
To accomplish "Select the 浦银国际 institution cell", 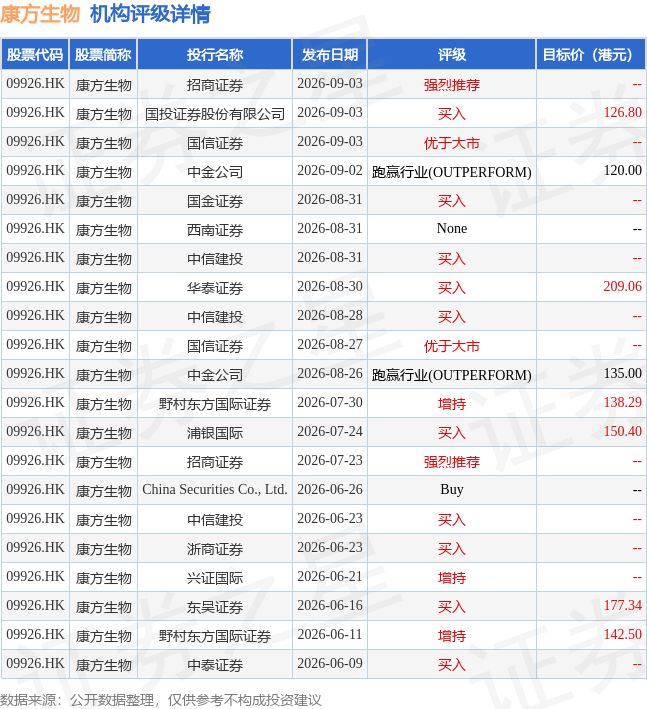I will click(215, 432).
